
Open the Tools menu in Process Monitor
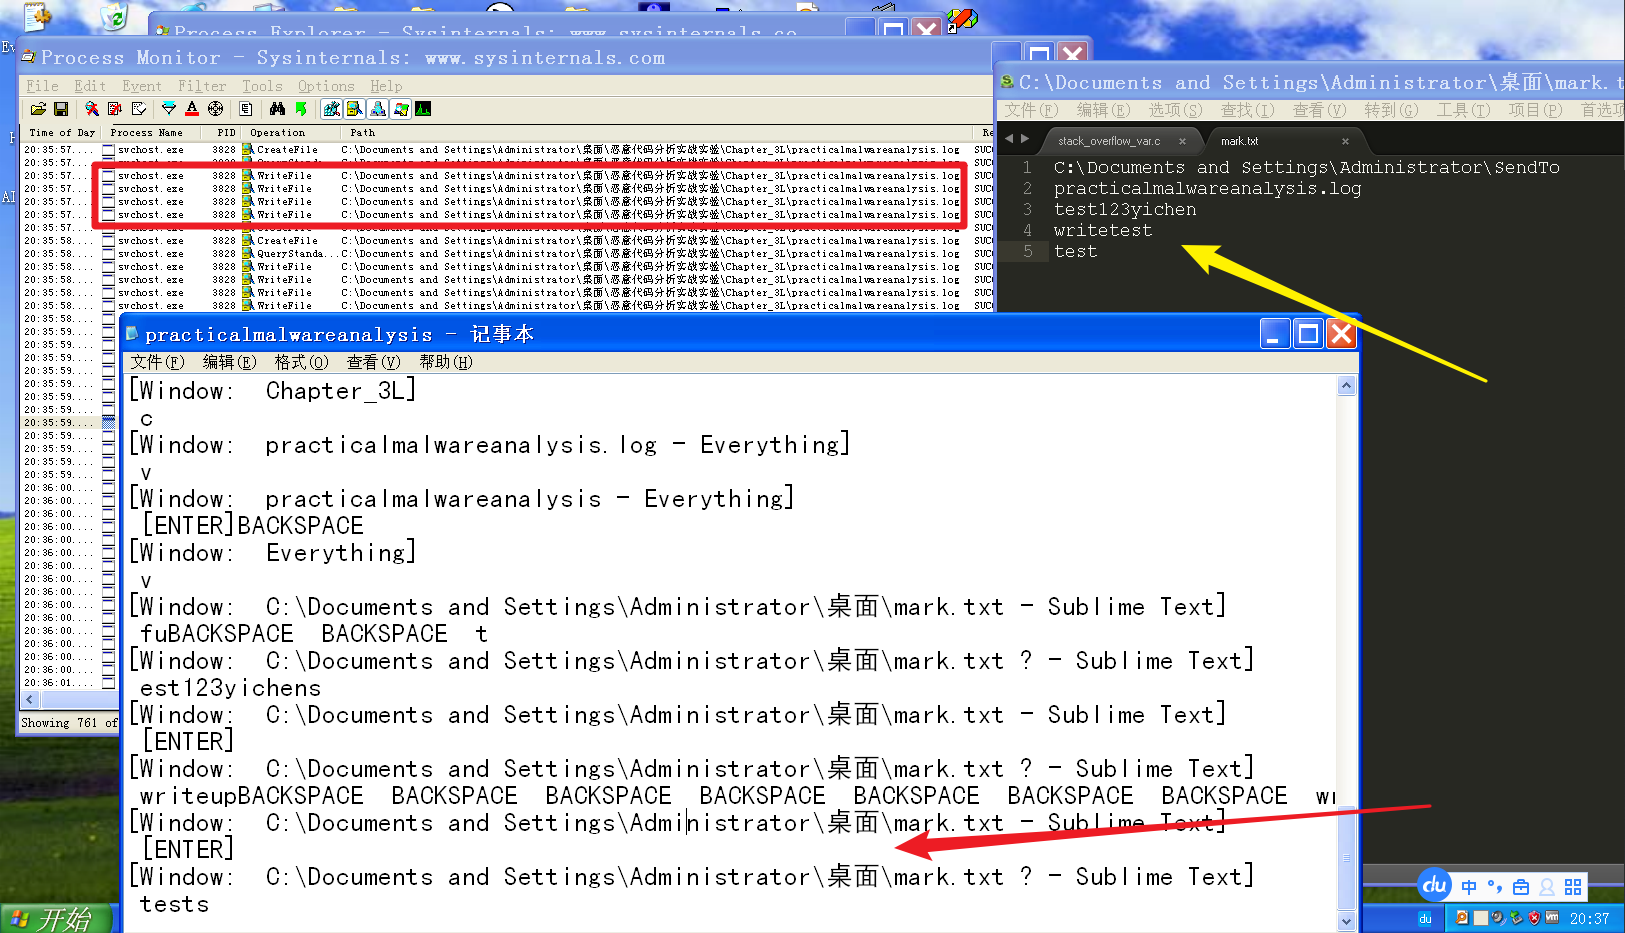(x=262, y=86)
